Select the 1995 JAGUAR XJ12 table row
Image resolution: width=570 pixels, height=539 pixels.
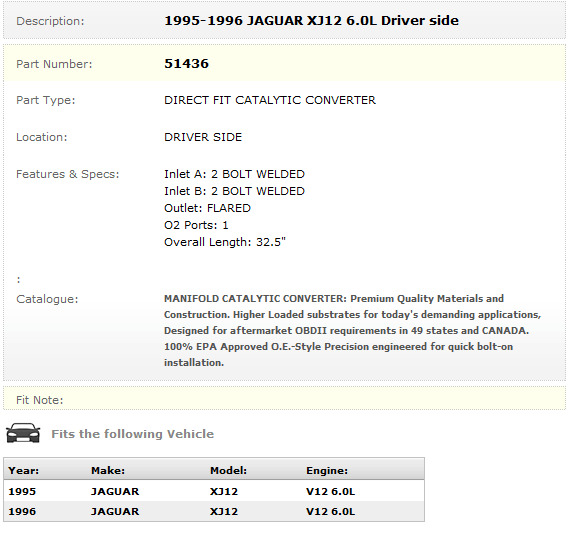[x=214, y=491]
